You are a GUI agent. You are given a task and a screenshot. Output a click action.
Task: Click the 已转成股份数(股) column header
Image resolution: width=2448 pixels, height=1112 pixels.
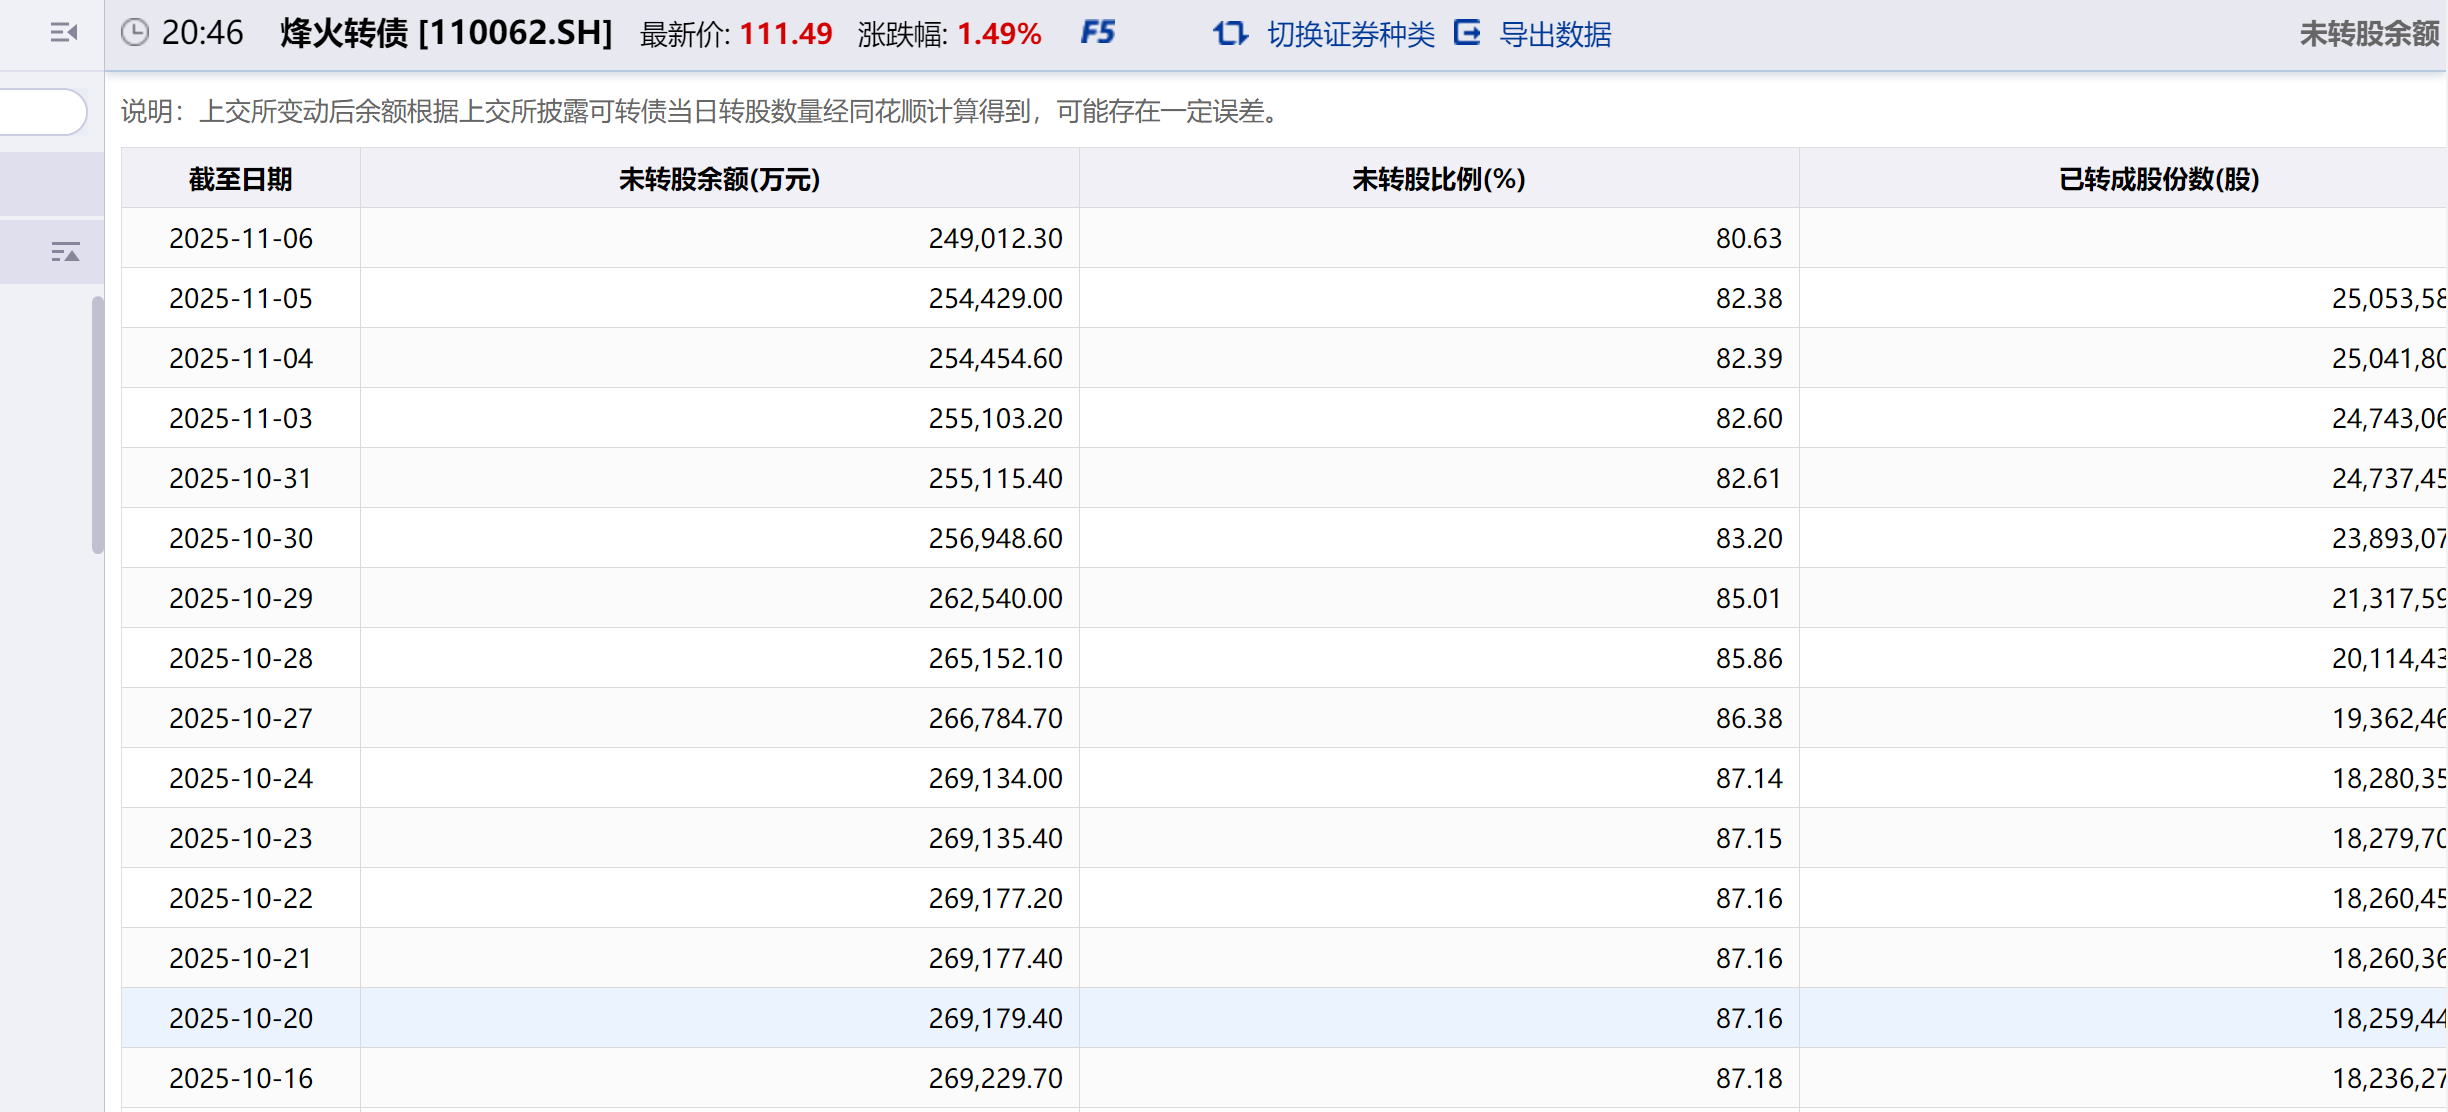coord(2158,179)
